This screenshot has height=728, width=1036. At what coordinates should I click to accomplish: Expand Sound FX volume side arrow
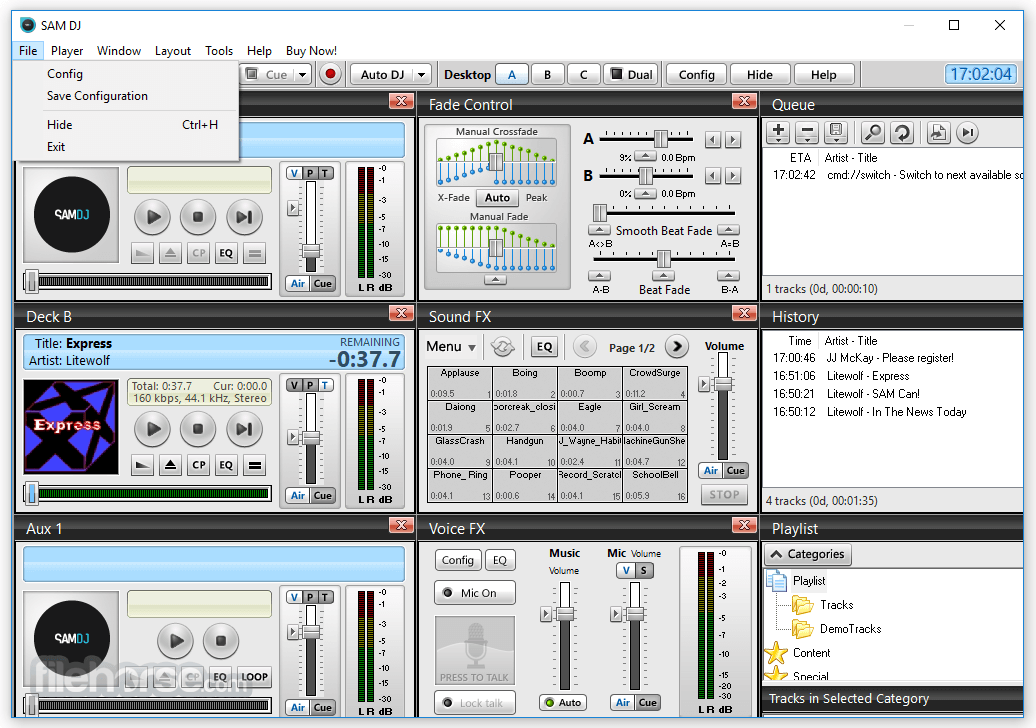[x=704, y=383]
